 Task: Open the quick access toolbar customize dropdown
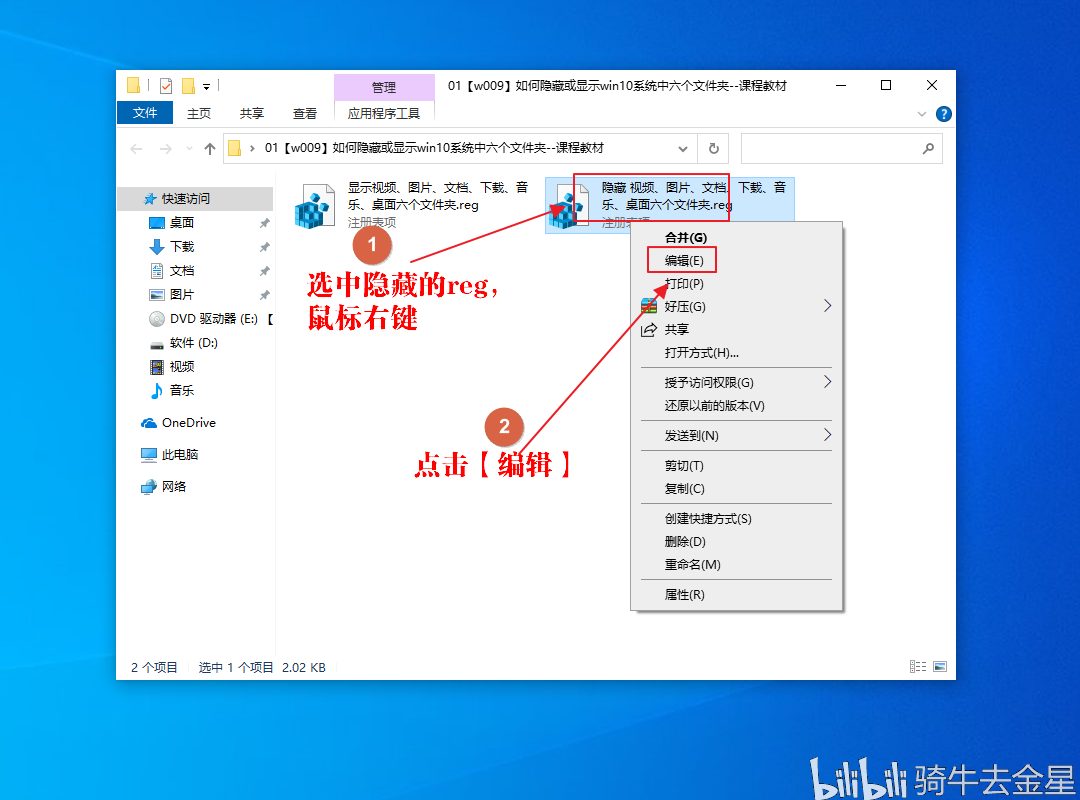tap(206, 87)
